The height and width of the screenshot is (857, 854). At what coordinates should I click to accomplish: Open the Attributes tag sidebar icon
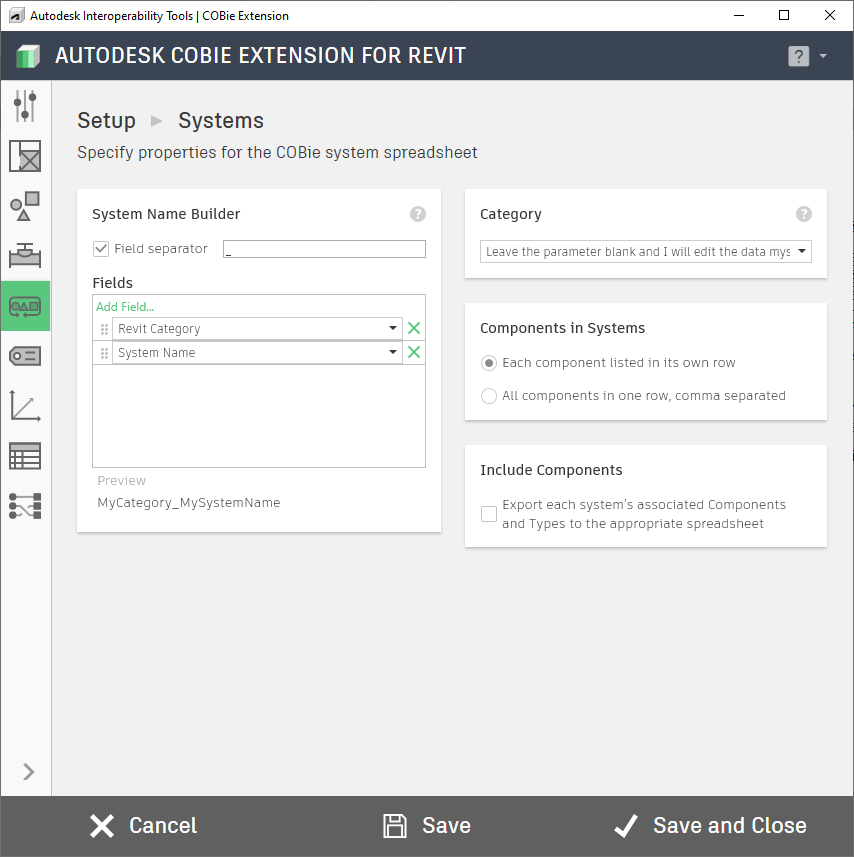tap(25, 356)
